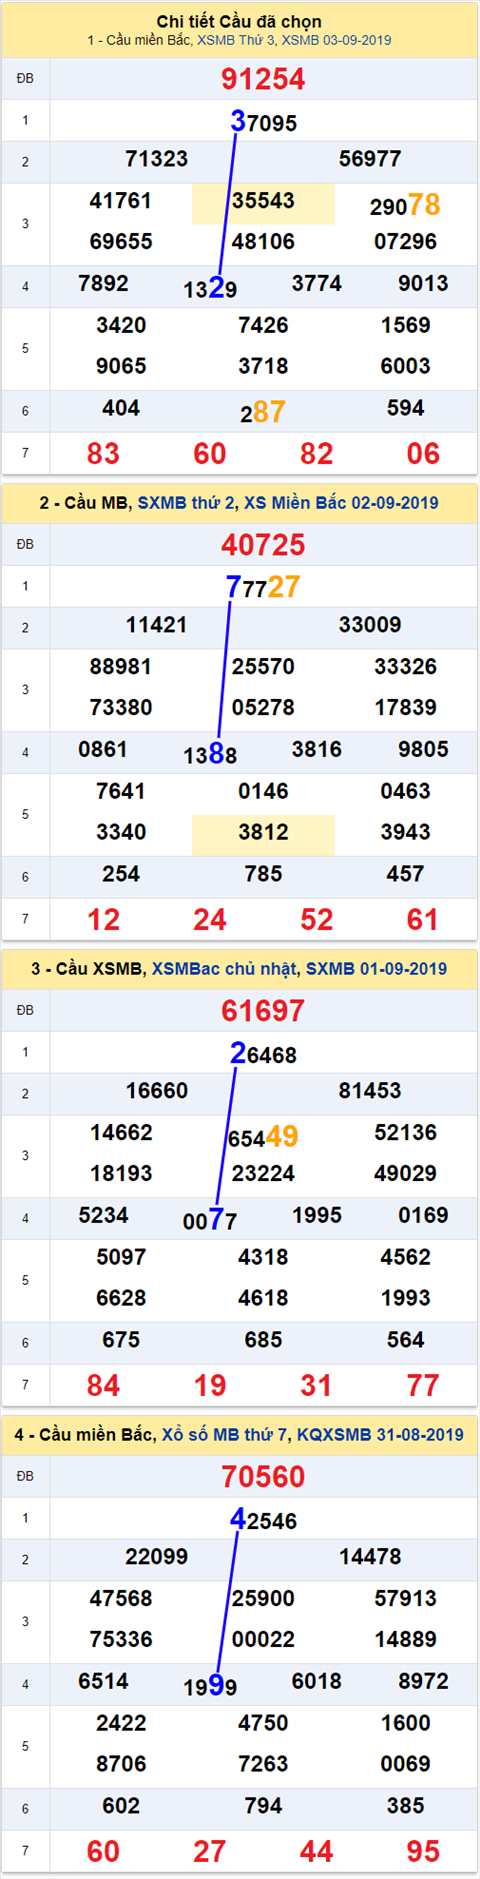Click number 794 in prize 6
This screenshot has width=480, height=1879.
[x=263, y=1806]
